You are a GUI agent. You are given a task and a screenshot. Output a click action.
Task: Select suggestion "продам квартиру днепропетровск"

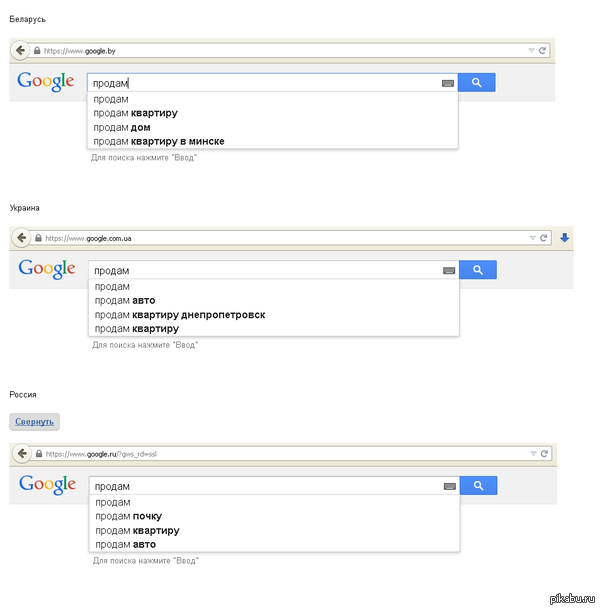click(180, 315)
